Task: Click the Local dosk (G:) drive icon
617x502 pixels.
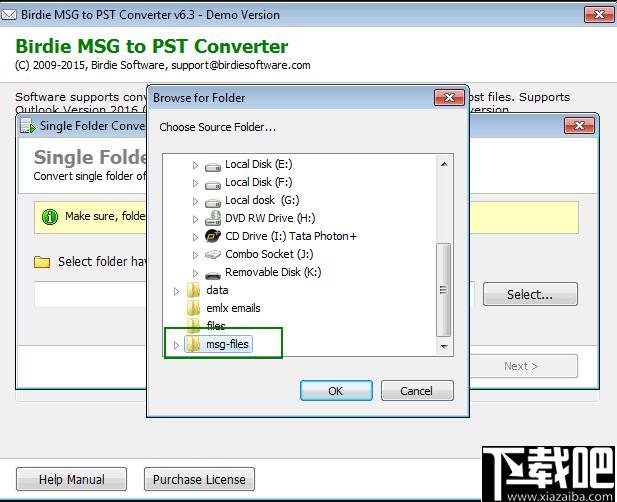Action: (x=213, y=202)
